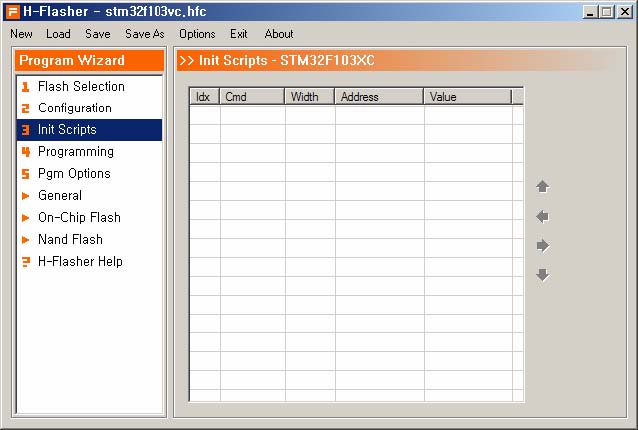The height and width of the screenshot is (430, 638).
Task: Open Pgm Options step
Action: [89, 174]
